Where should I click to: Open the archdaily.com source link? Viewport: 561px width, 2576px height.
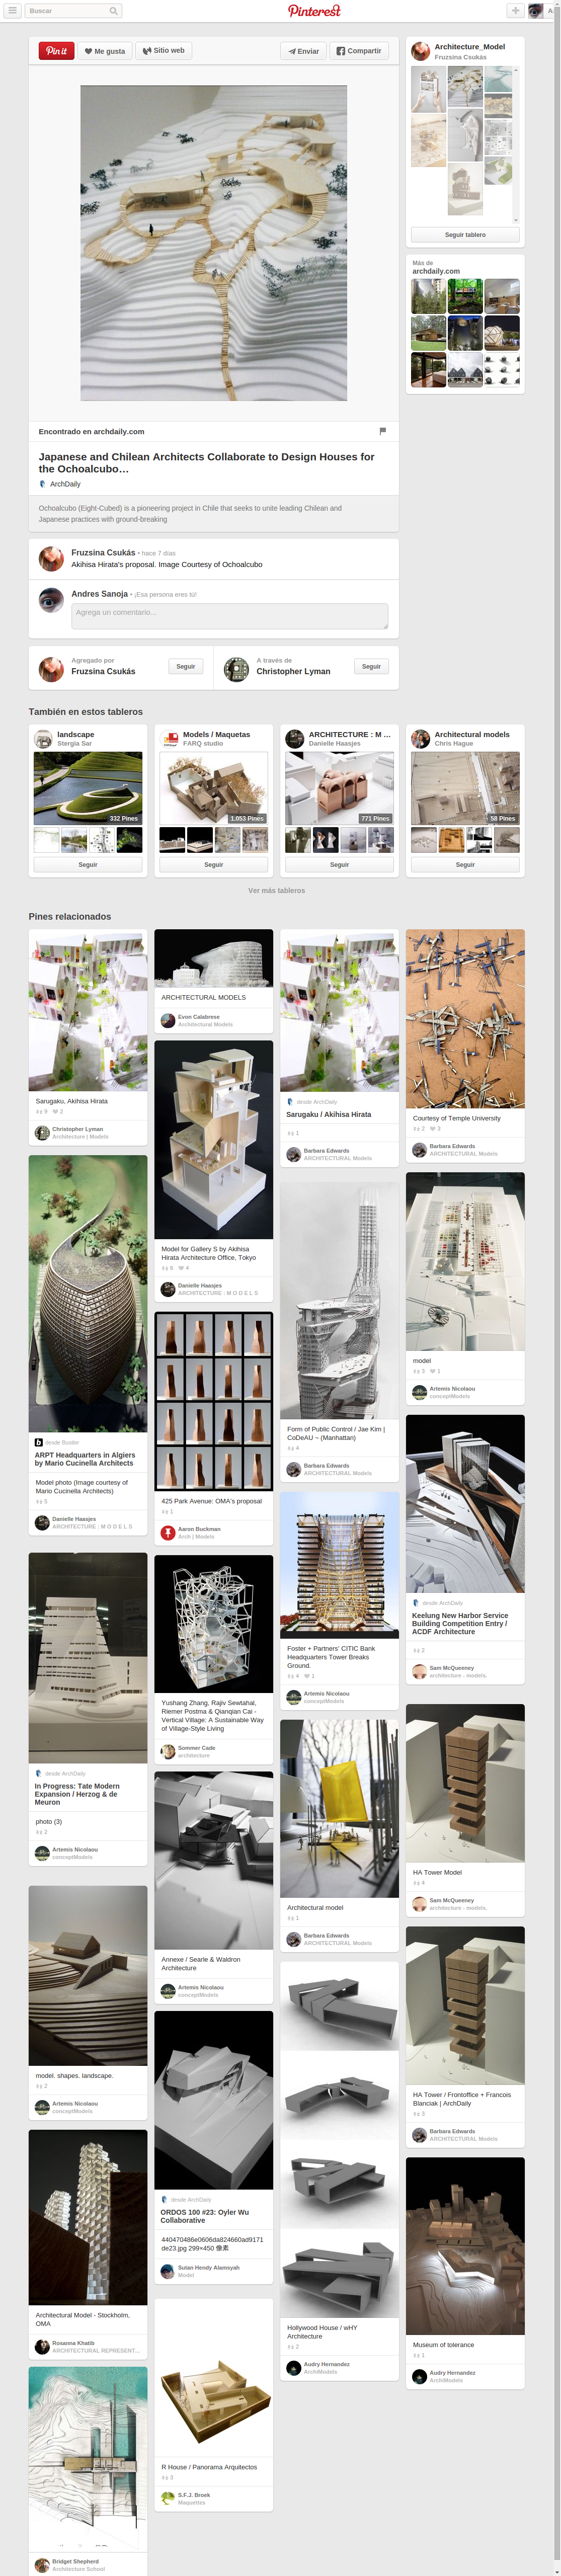click(91, 432)
